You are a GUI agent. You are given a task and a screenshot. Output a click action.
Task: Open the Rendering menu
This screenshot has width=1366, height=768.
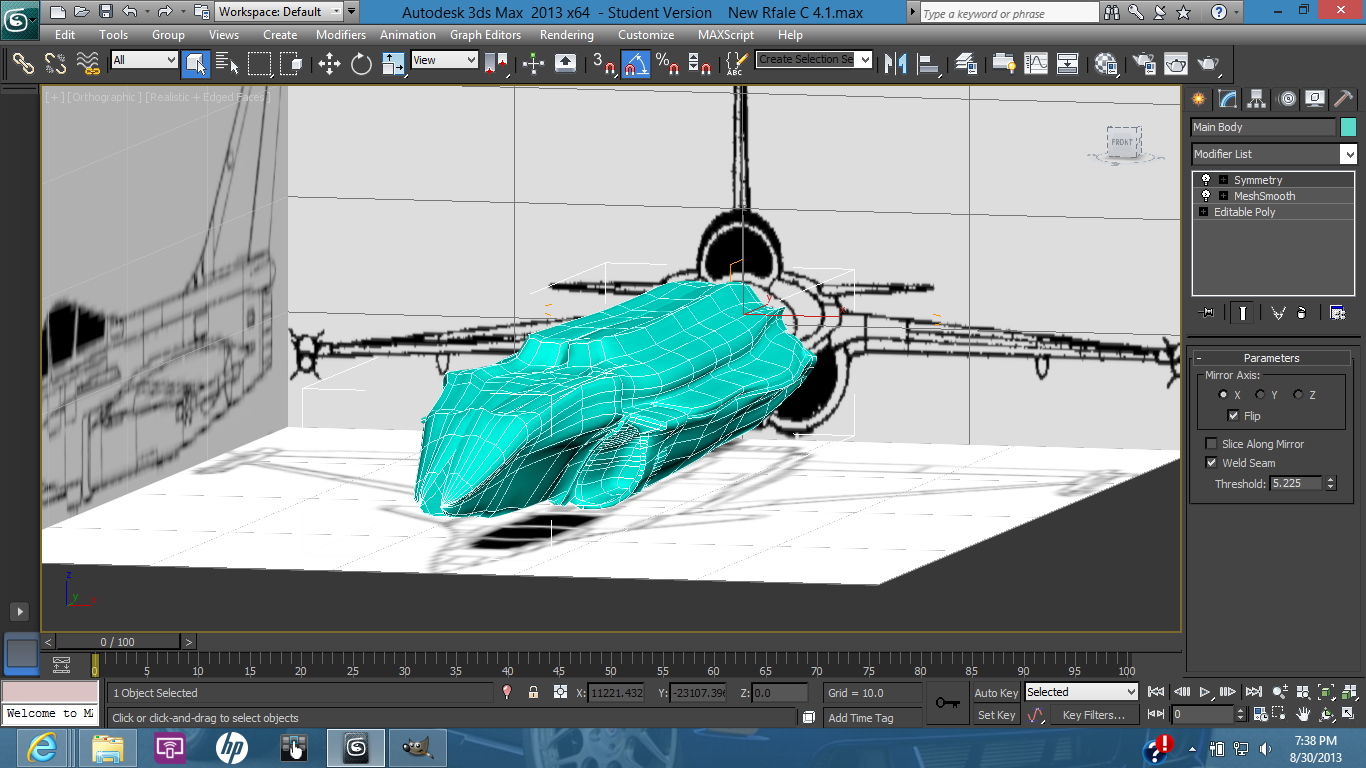pyautogui.click(x=566, y=34)
